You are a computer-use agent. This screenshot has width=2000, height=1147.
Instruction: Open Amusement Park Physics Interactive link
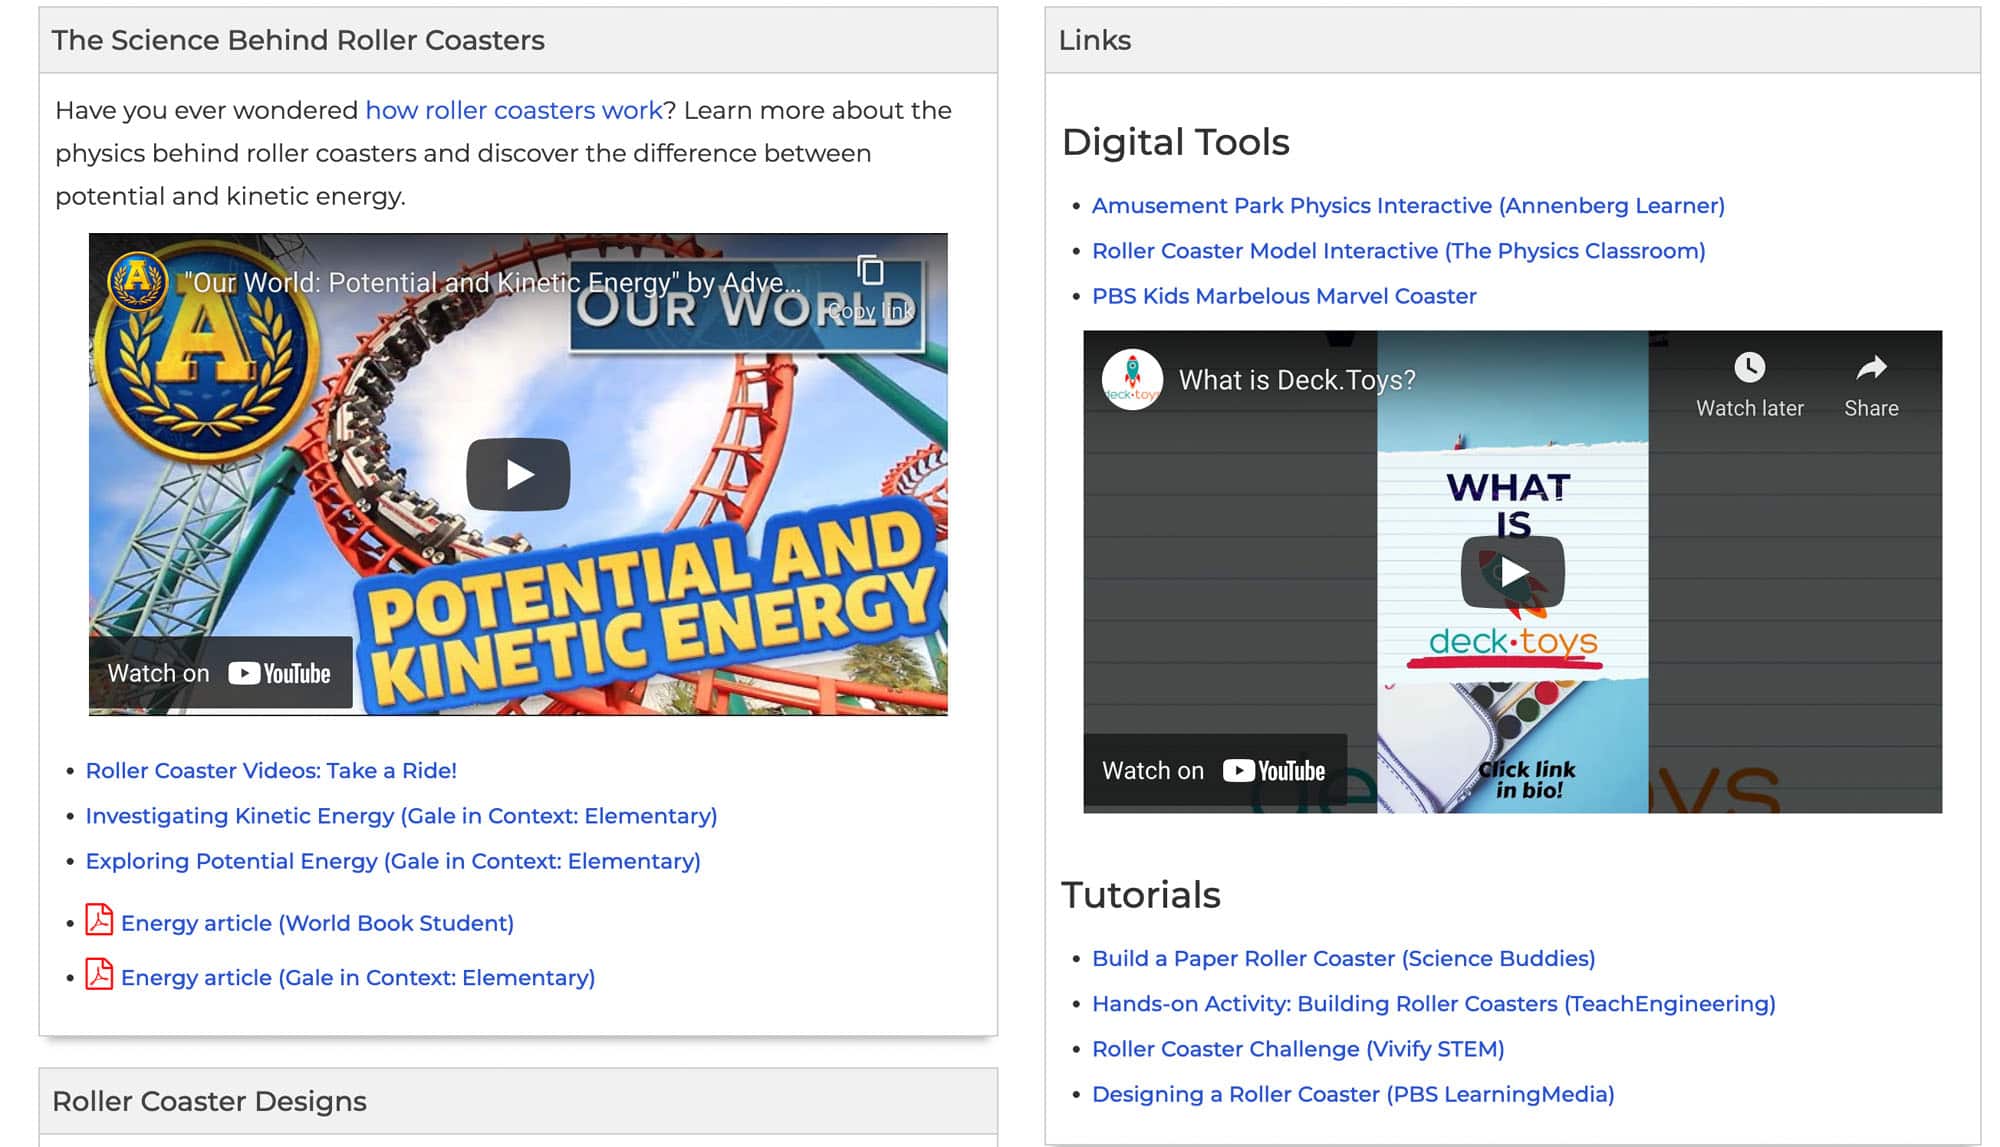point(1408,206)
